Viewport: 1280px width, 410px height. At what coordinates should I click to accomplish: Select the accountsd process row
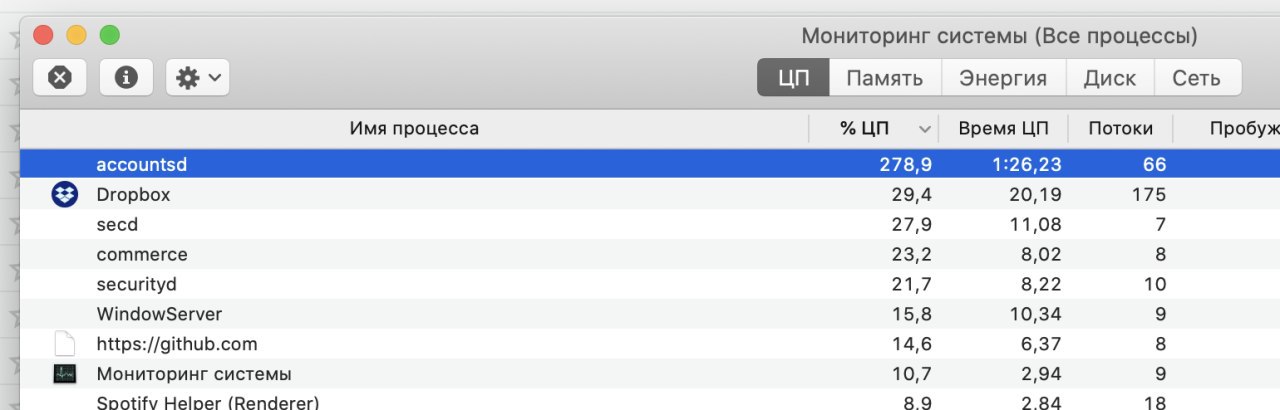click(650, 164)
